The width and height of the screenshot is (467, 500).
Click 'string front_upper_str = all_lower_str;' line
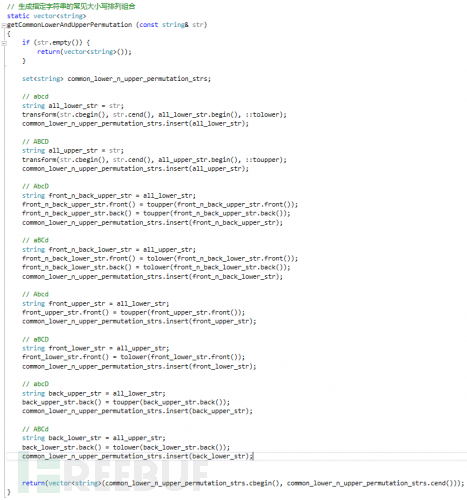(96, 304)
